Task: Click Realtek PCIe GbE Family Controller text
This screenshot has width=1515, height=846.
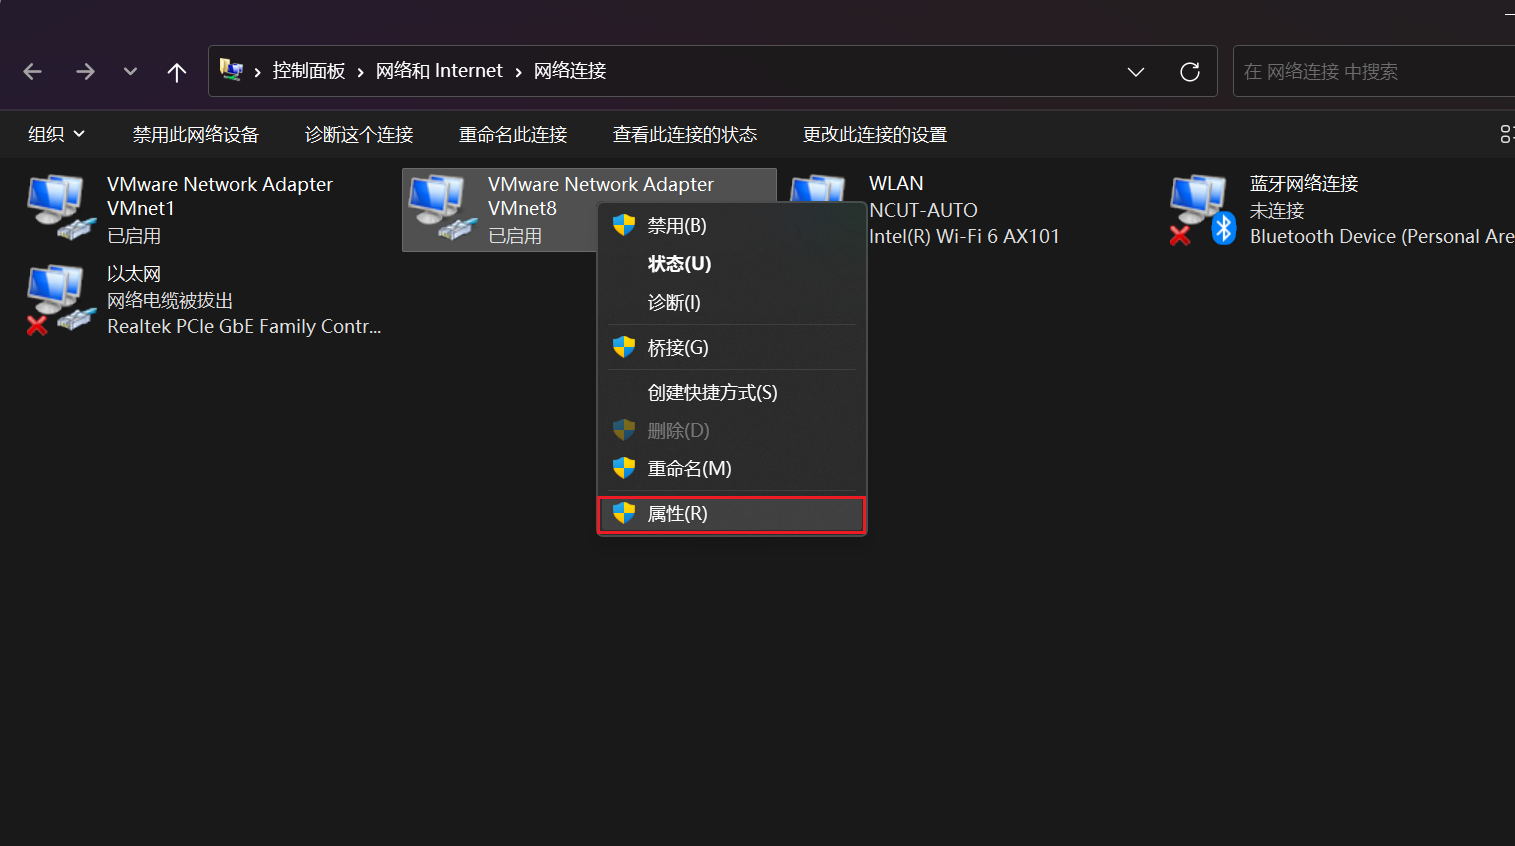Action: [x=244, y=326]
